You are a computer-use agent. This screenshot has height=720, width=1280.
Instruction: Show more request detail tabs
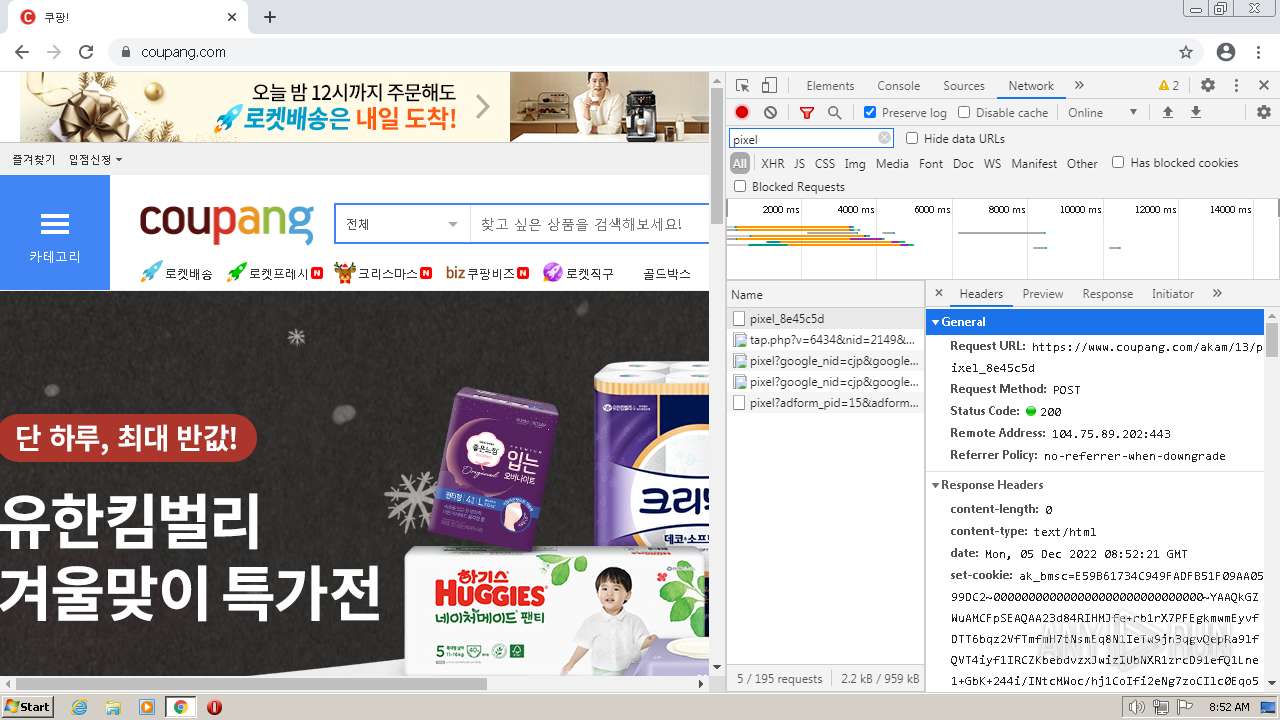pyautogui.click(x=1217, y=293)
